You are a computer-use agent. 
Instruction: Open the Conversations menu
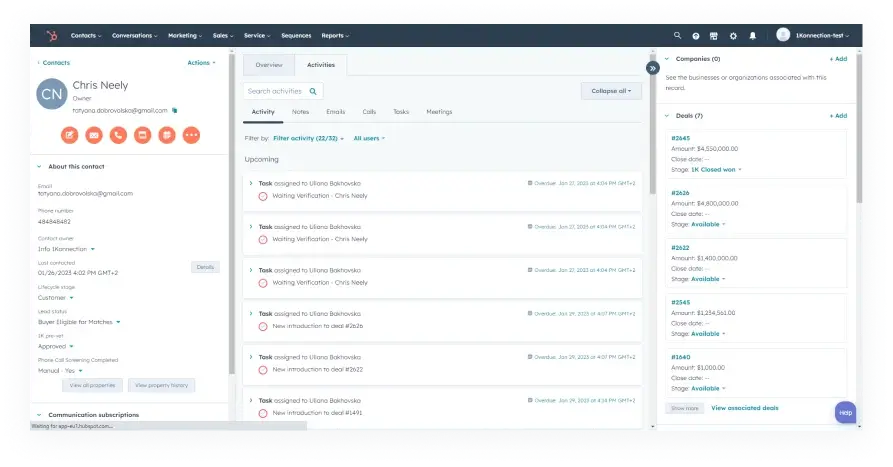point(134,35)
